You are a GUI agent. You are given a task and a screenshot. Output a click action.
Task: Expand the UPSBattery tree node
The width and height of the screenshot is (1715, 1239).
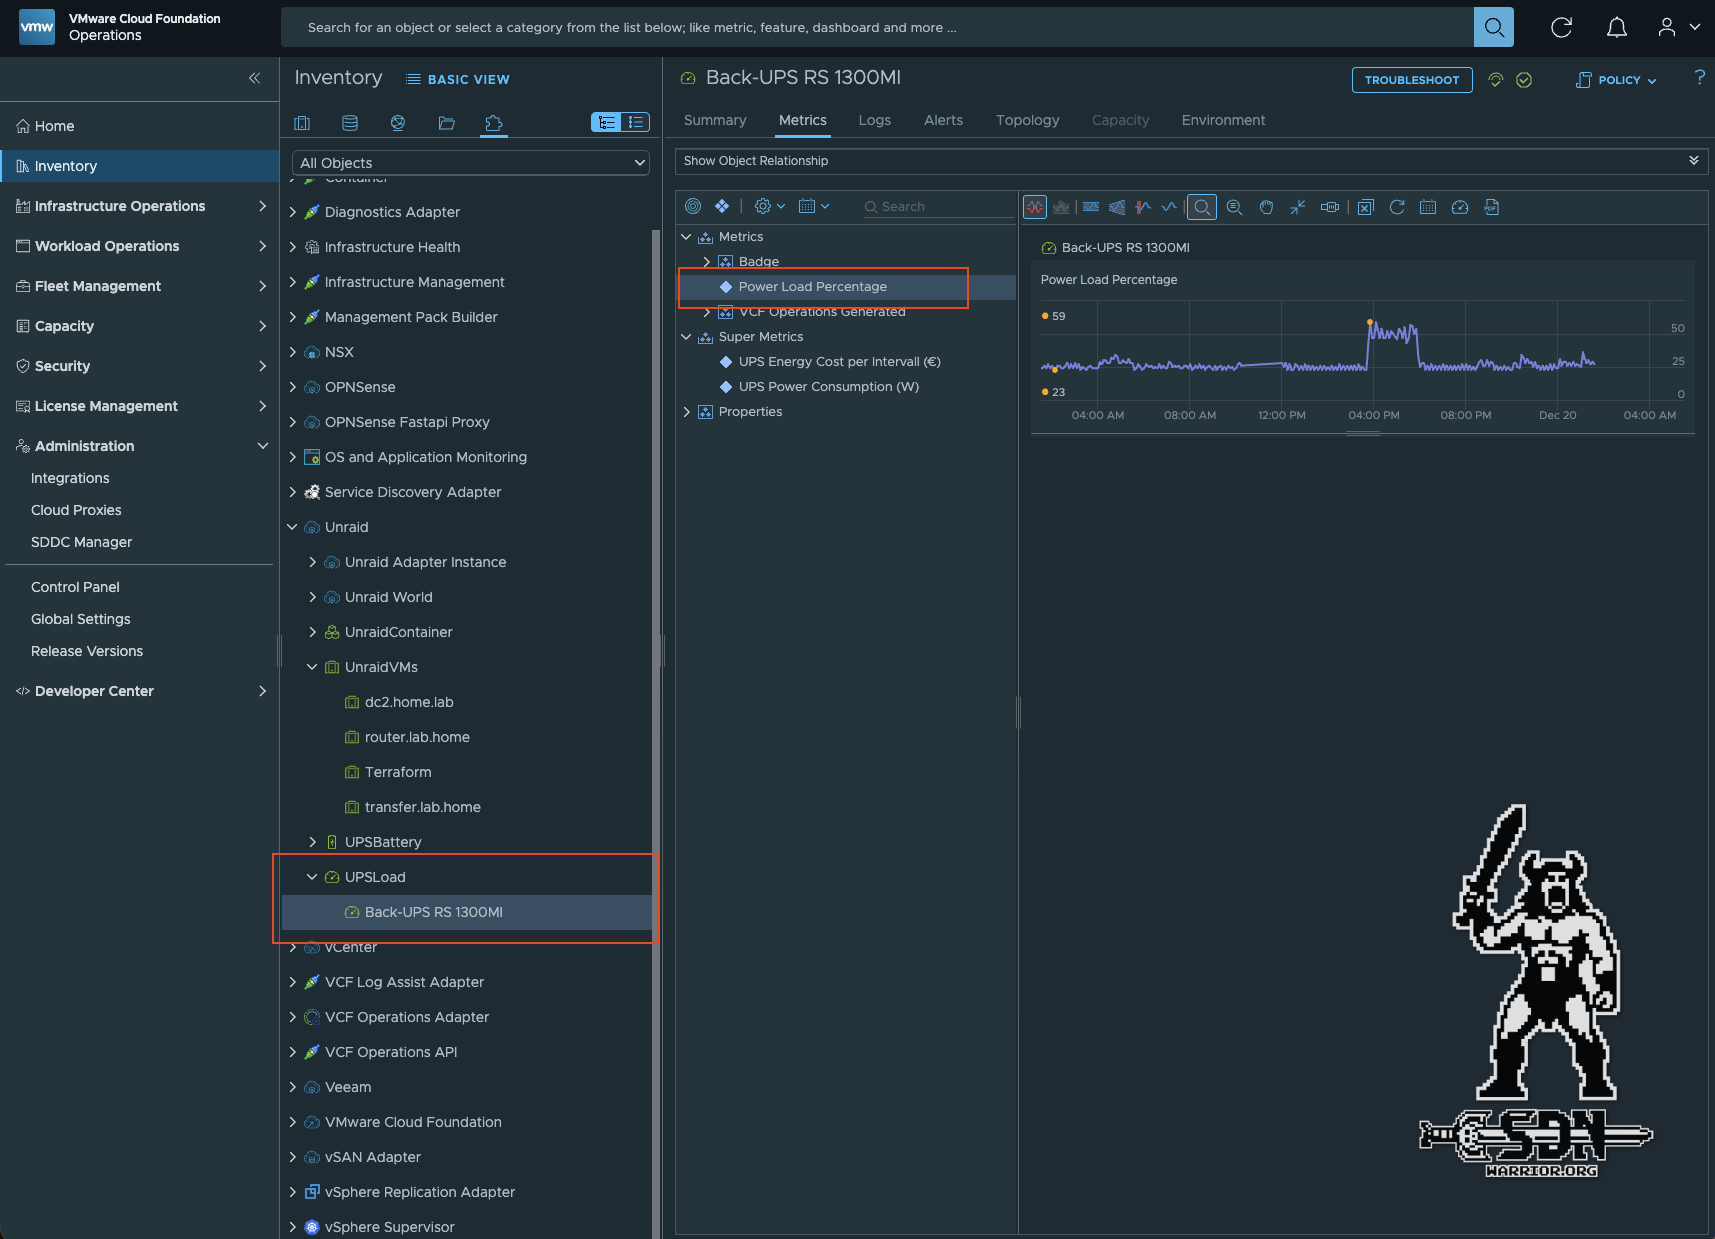[x=312, y=842]
